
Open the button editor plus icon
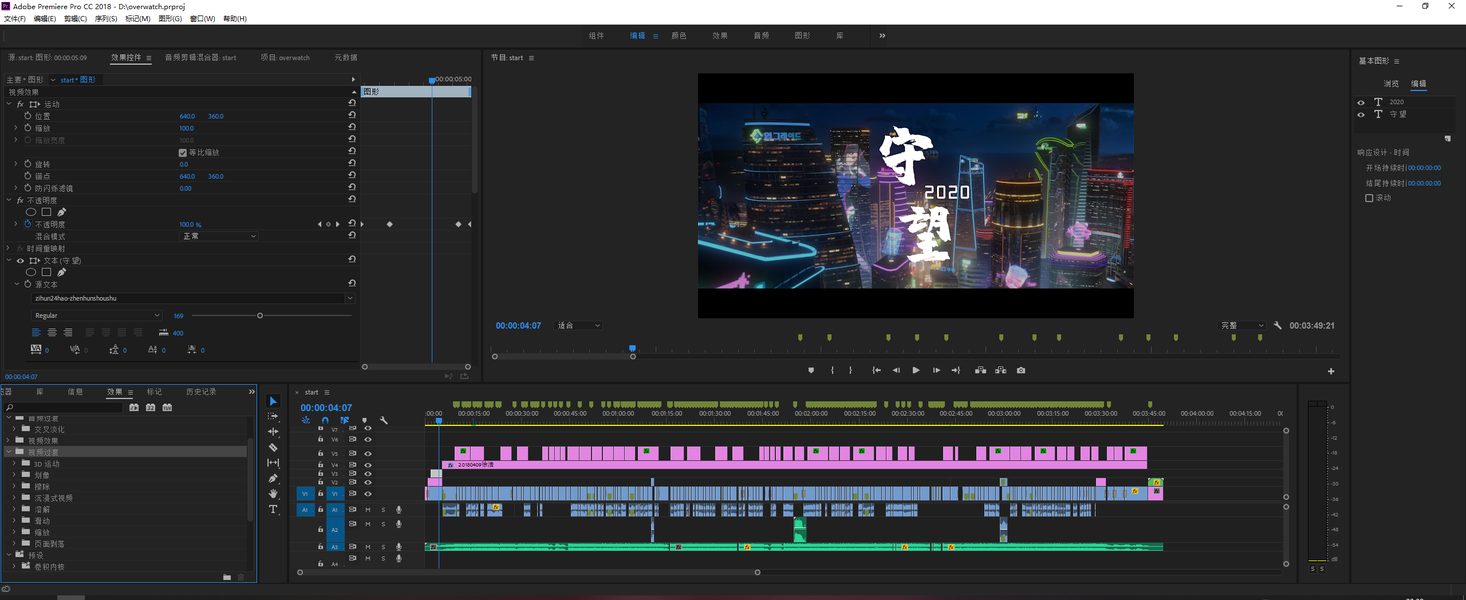(x=1331, y=371)
